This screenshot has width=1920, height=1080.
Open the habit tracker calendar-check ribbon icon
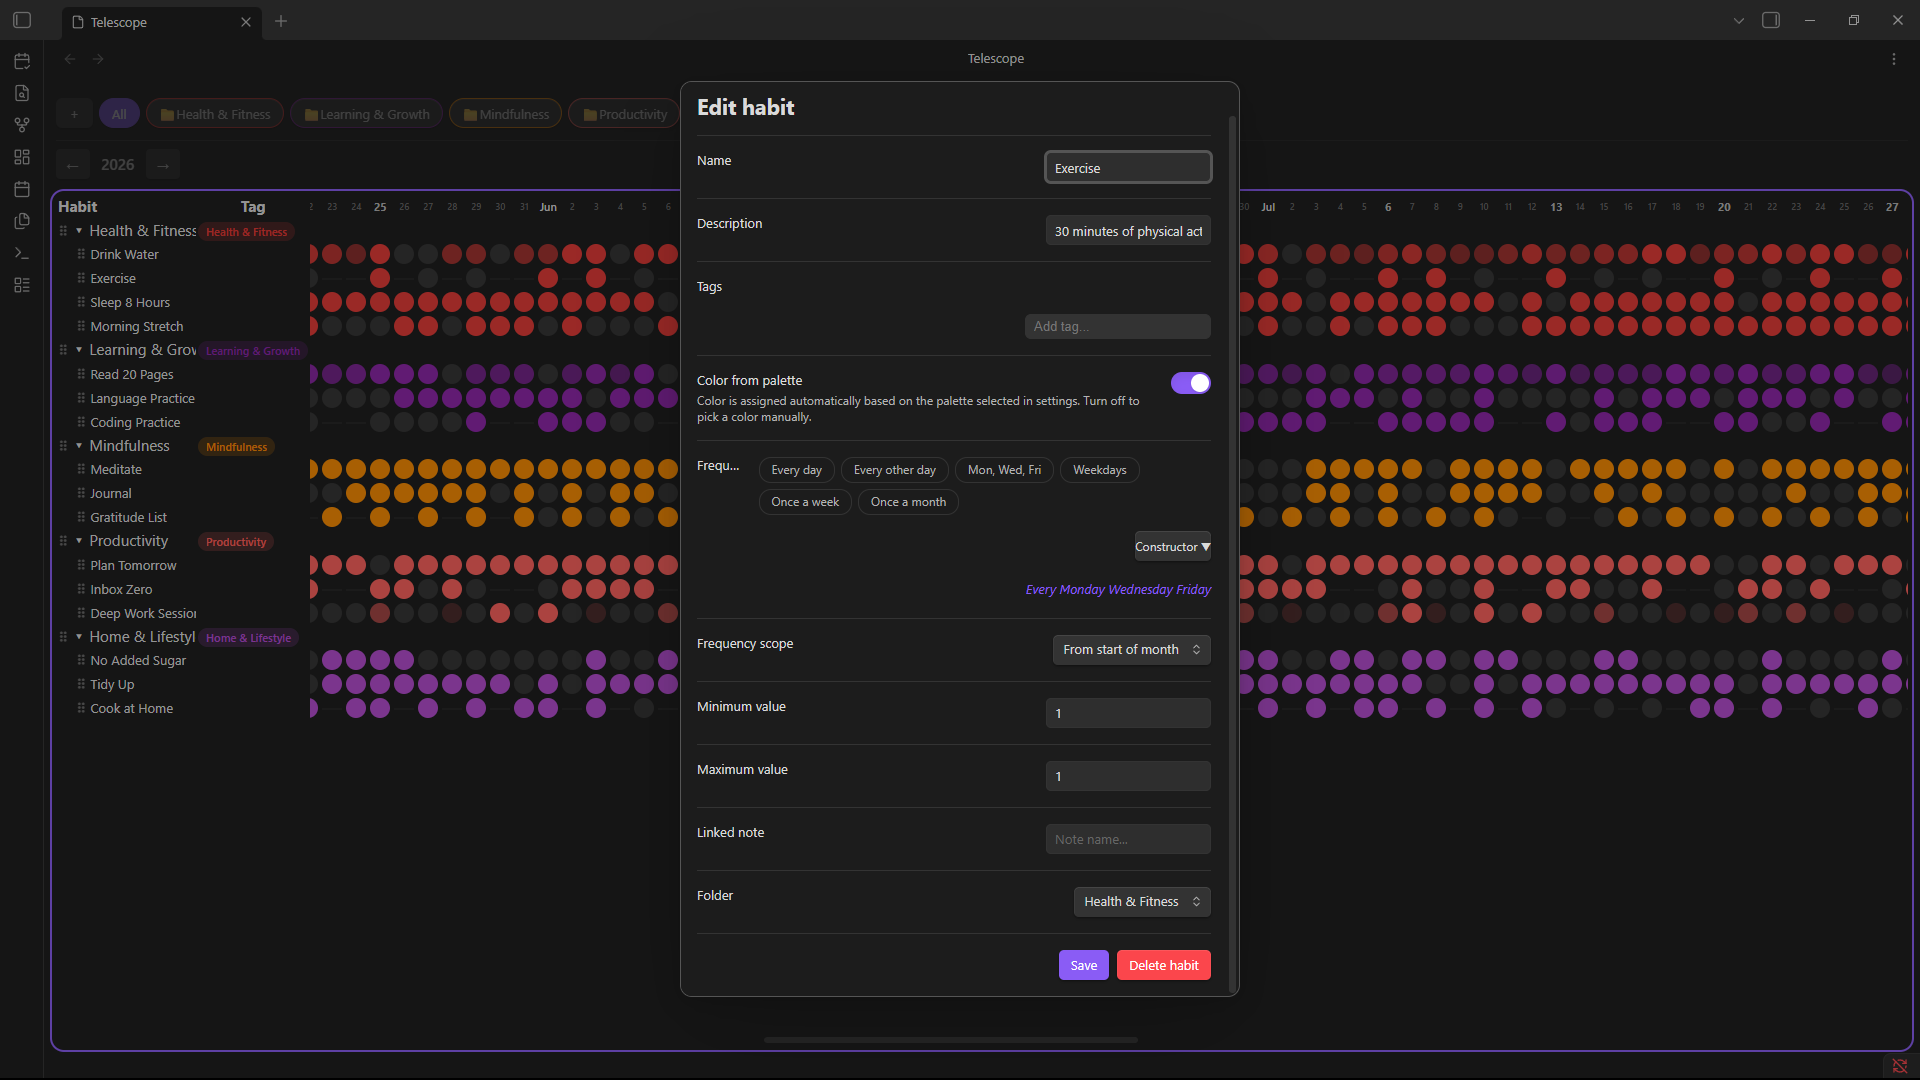tap(22, 61)
